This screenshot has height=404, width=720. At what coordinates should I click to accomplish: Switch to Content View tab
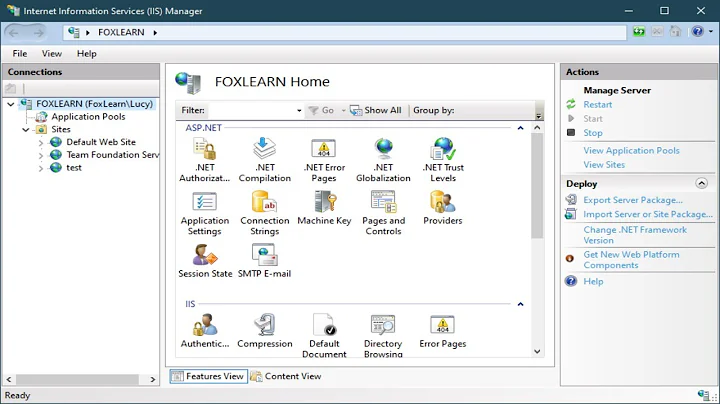(x=286, y=376)
